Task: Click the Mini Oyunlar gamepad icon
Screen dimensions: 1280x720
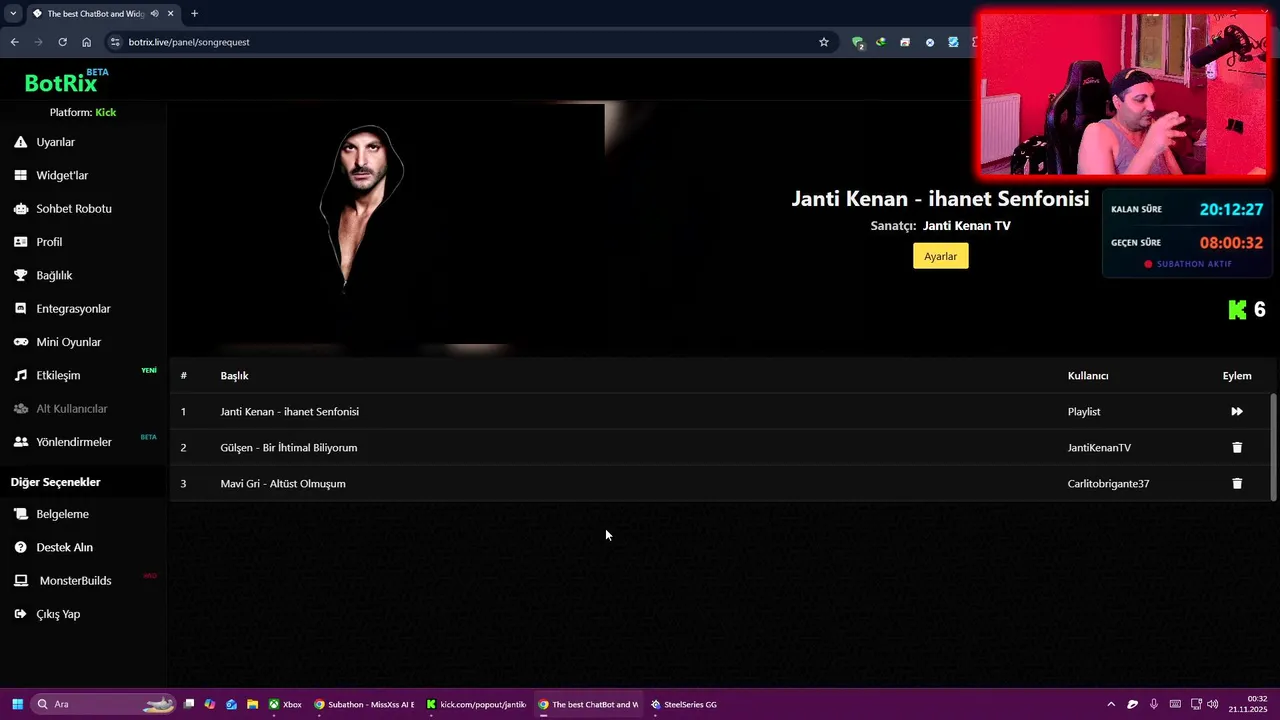Action: coord(20,342)
